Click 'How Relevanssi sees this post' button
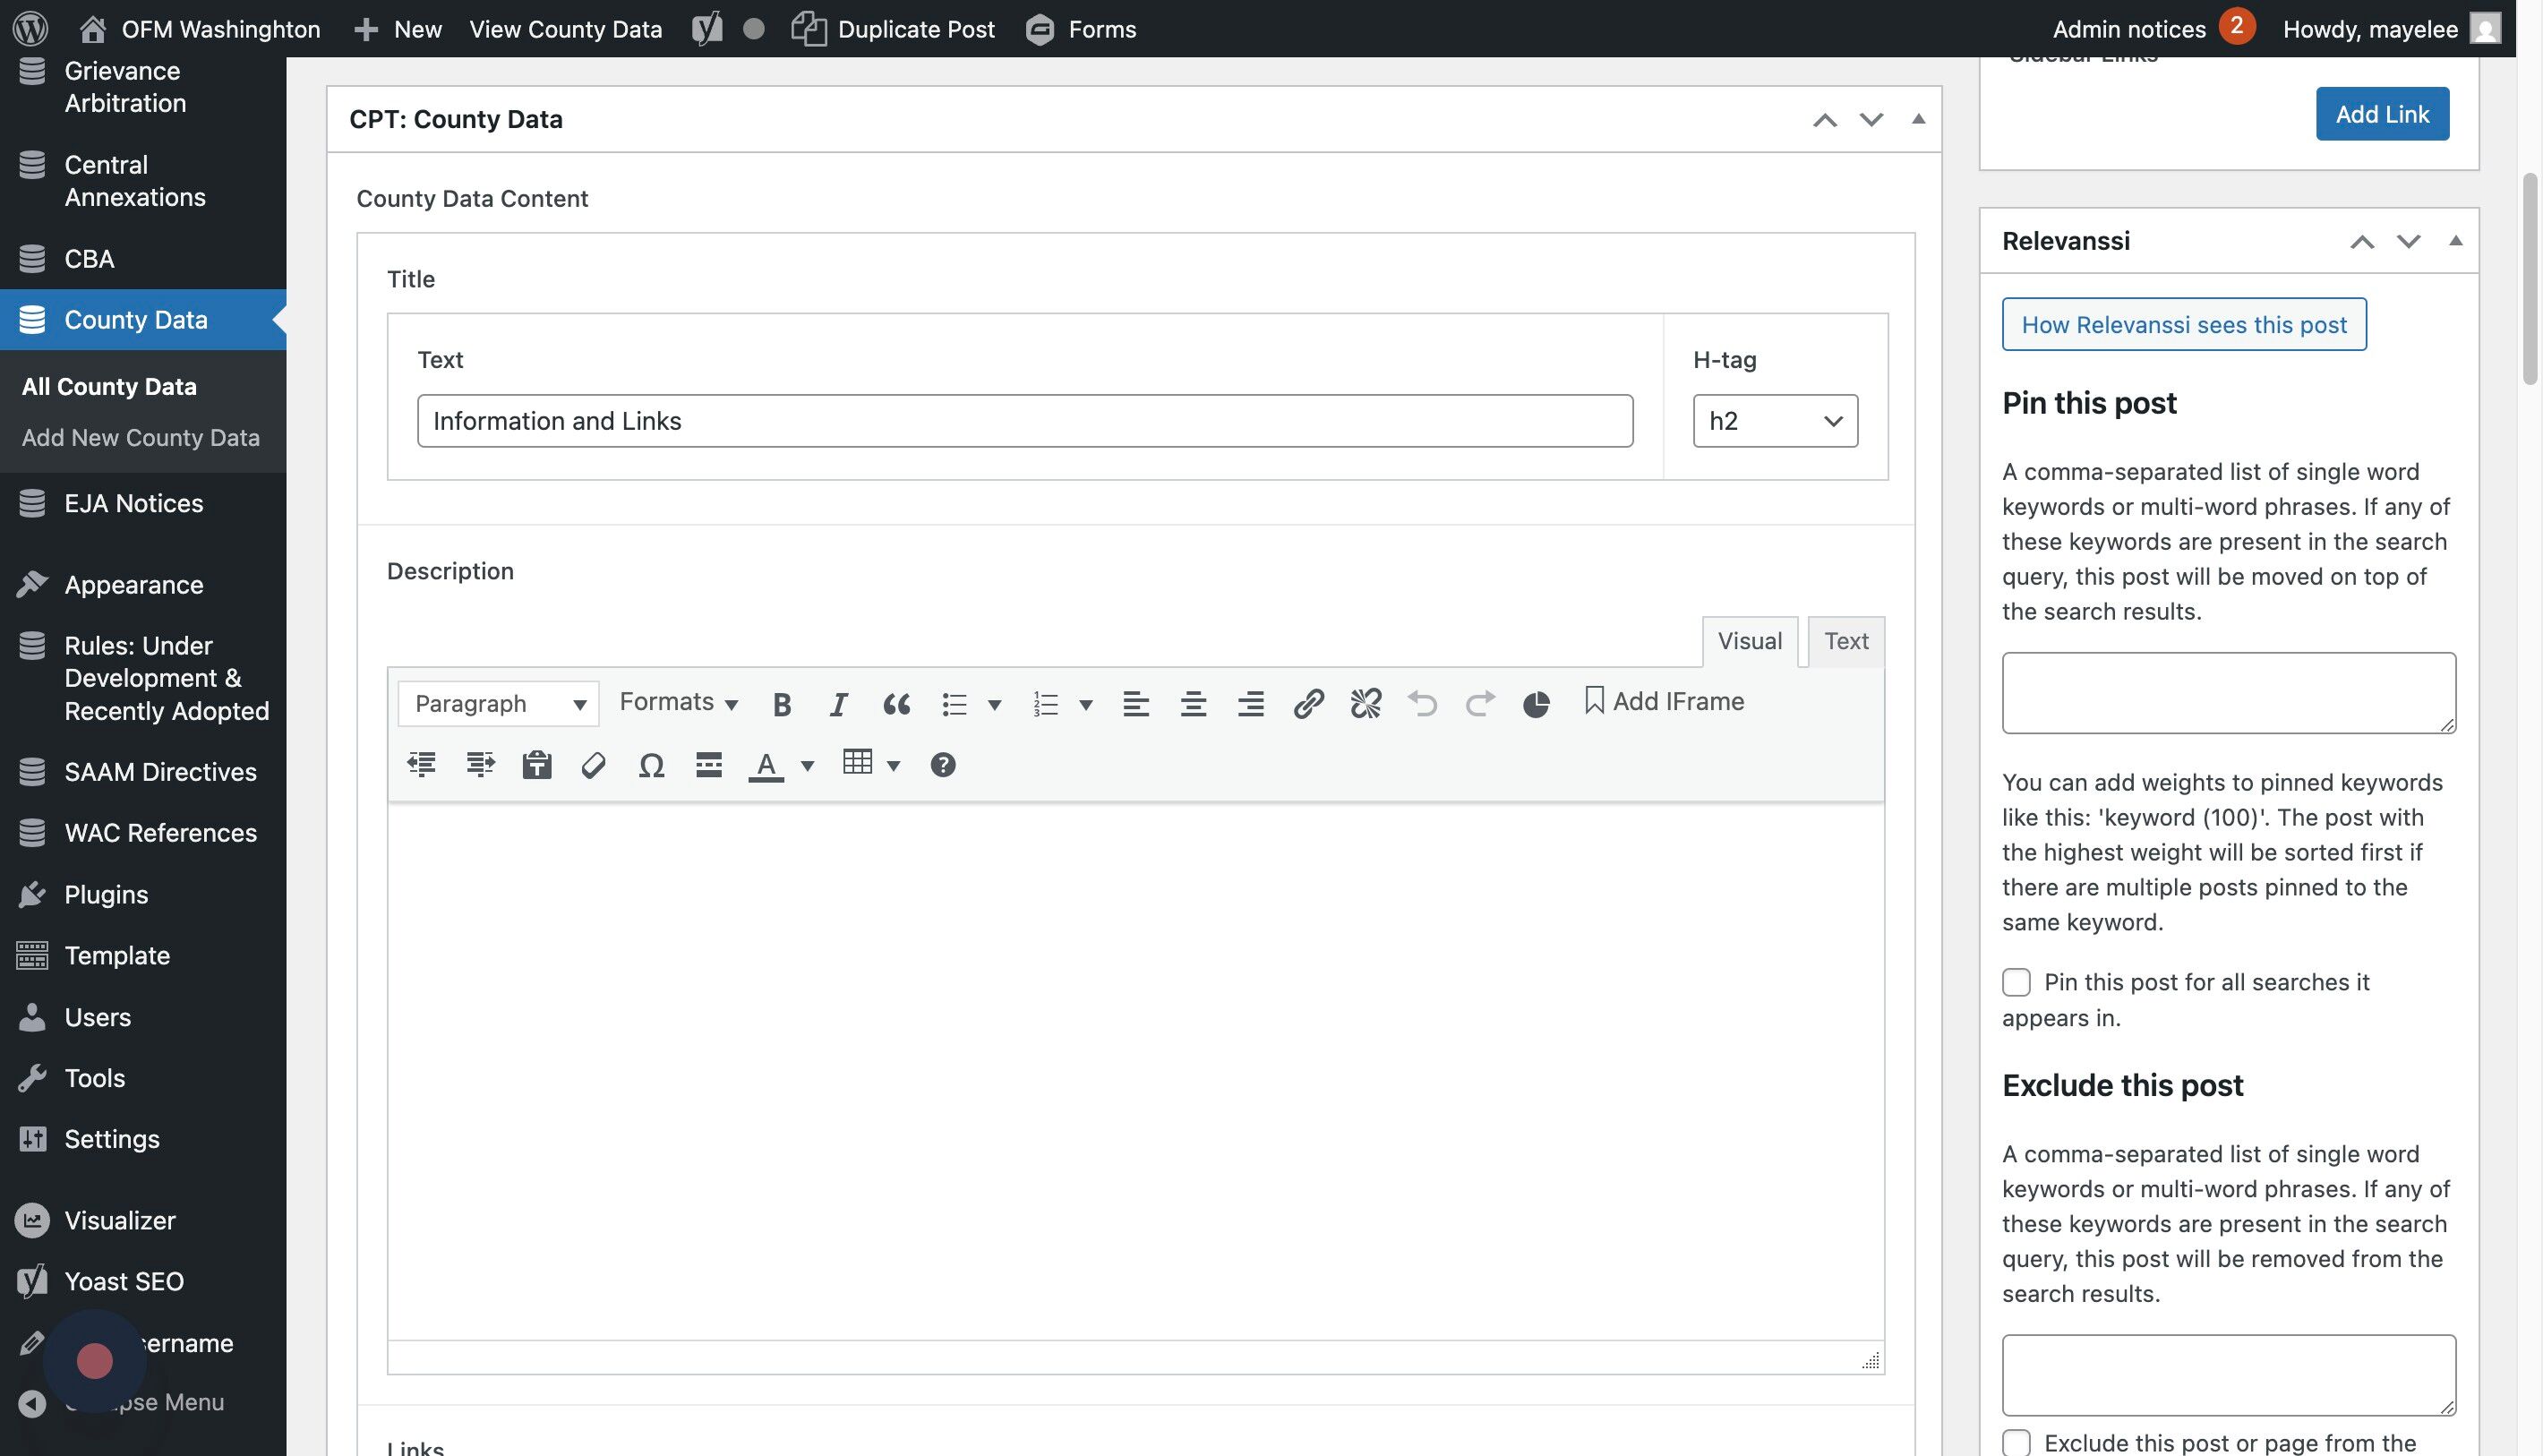 pyautogui.click(x=2183, y=325)
